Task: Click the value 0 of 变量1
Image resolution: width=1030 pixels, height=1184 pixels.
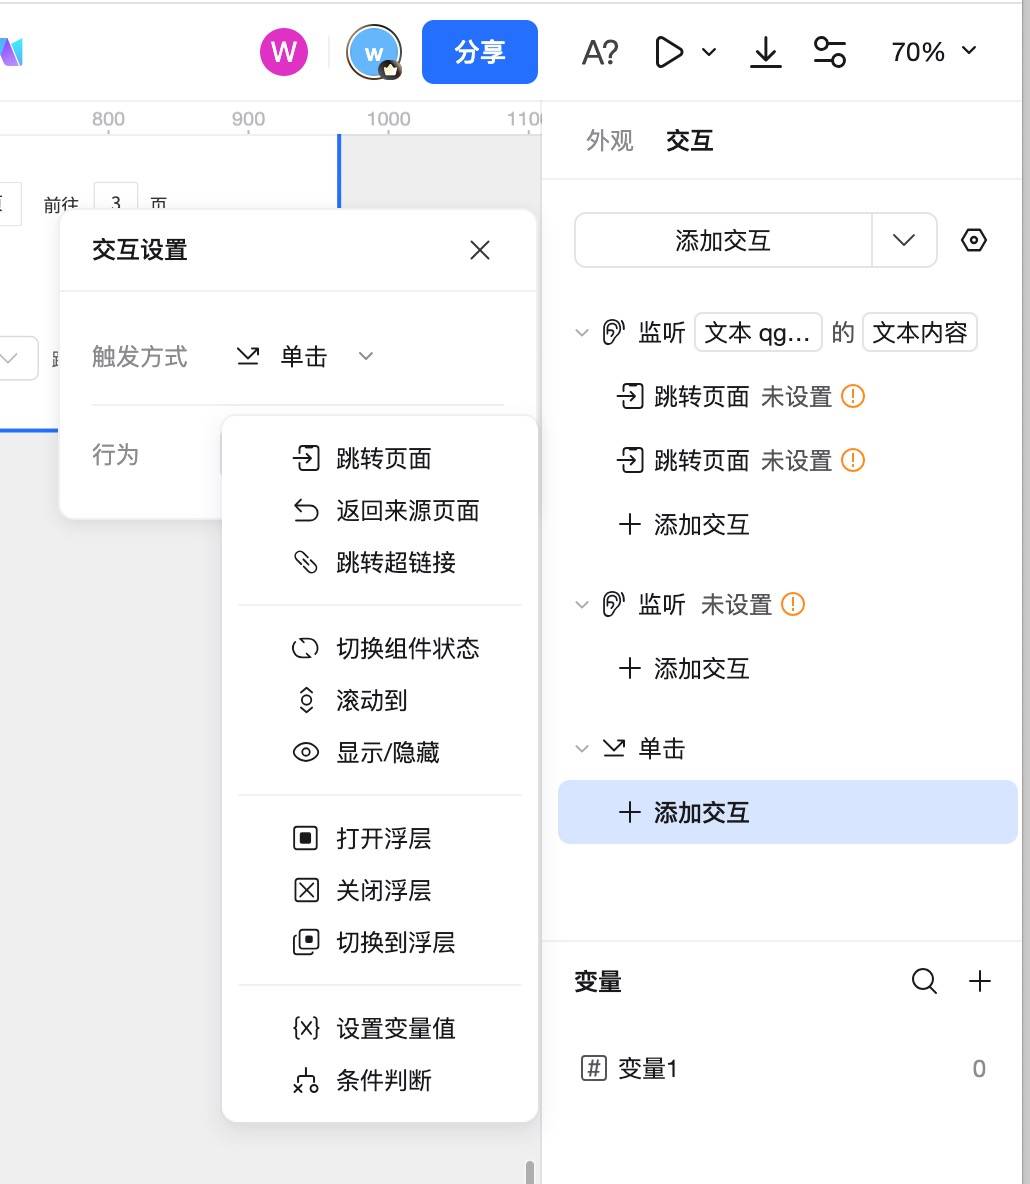Action: (x=979, y=1068)
